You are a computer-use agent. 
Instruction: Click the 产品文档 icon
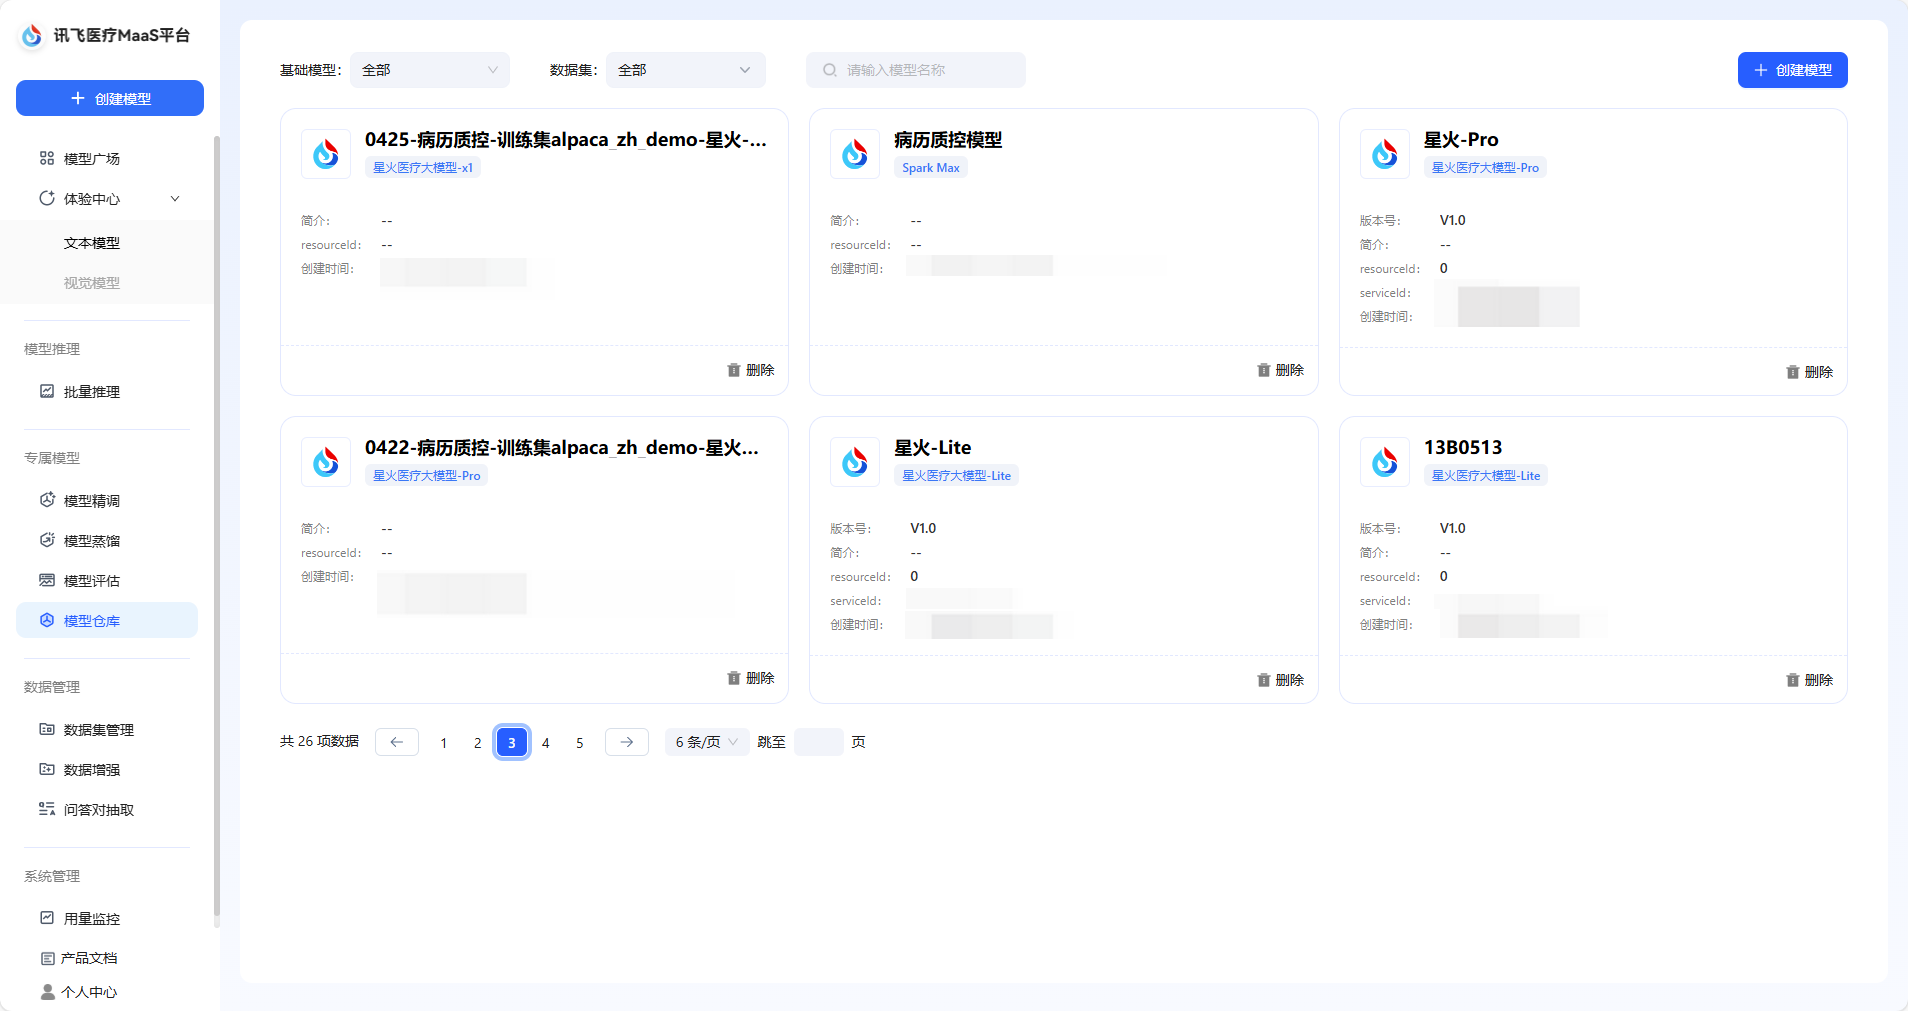coord(48,958)
